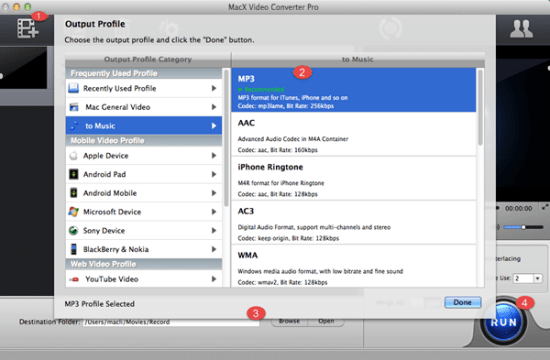
Task: Click the music profile list scrollbar
Action: (x=480, y=107)
